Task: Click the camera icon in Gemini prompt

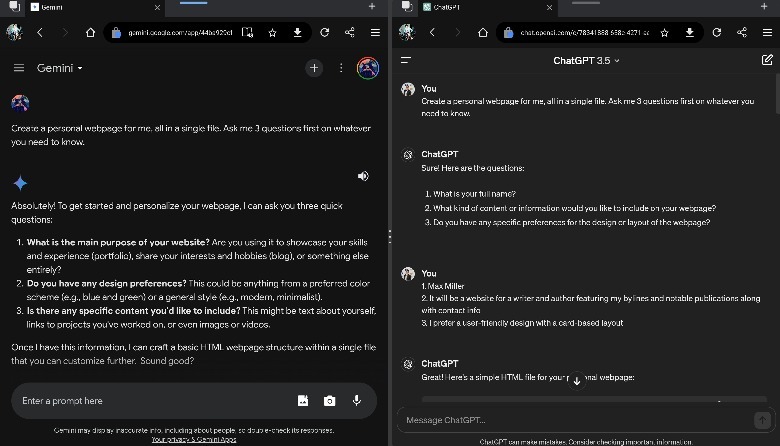Action: pyautogui.click(x=329, y=401)
